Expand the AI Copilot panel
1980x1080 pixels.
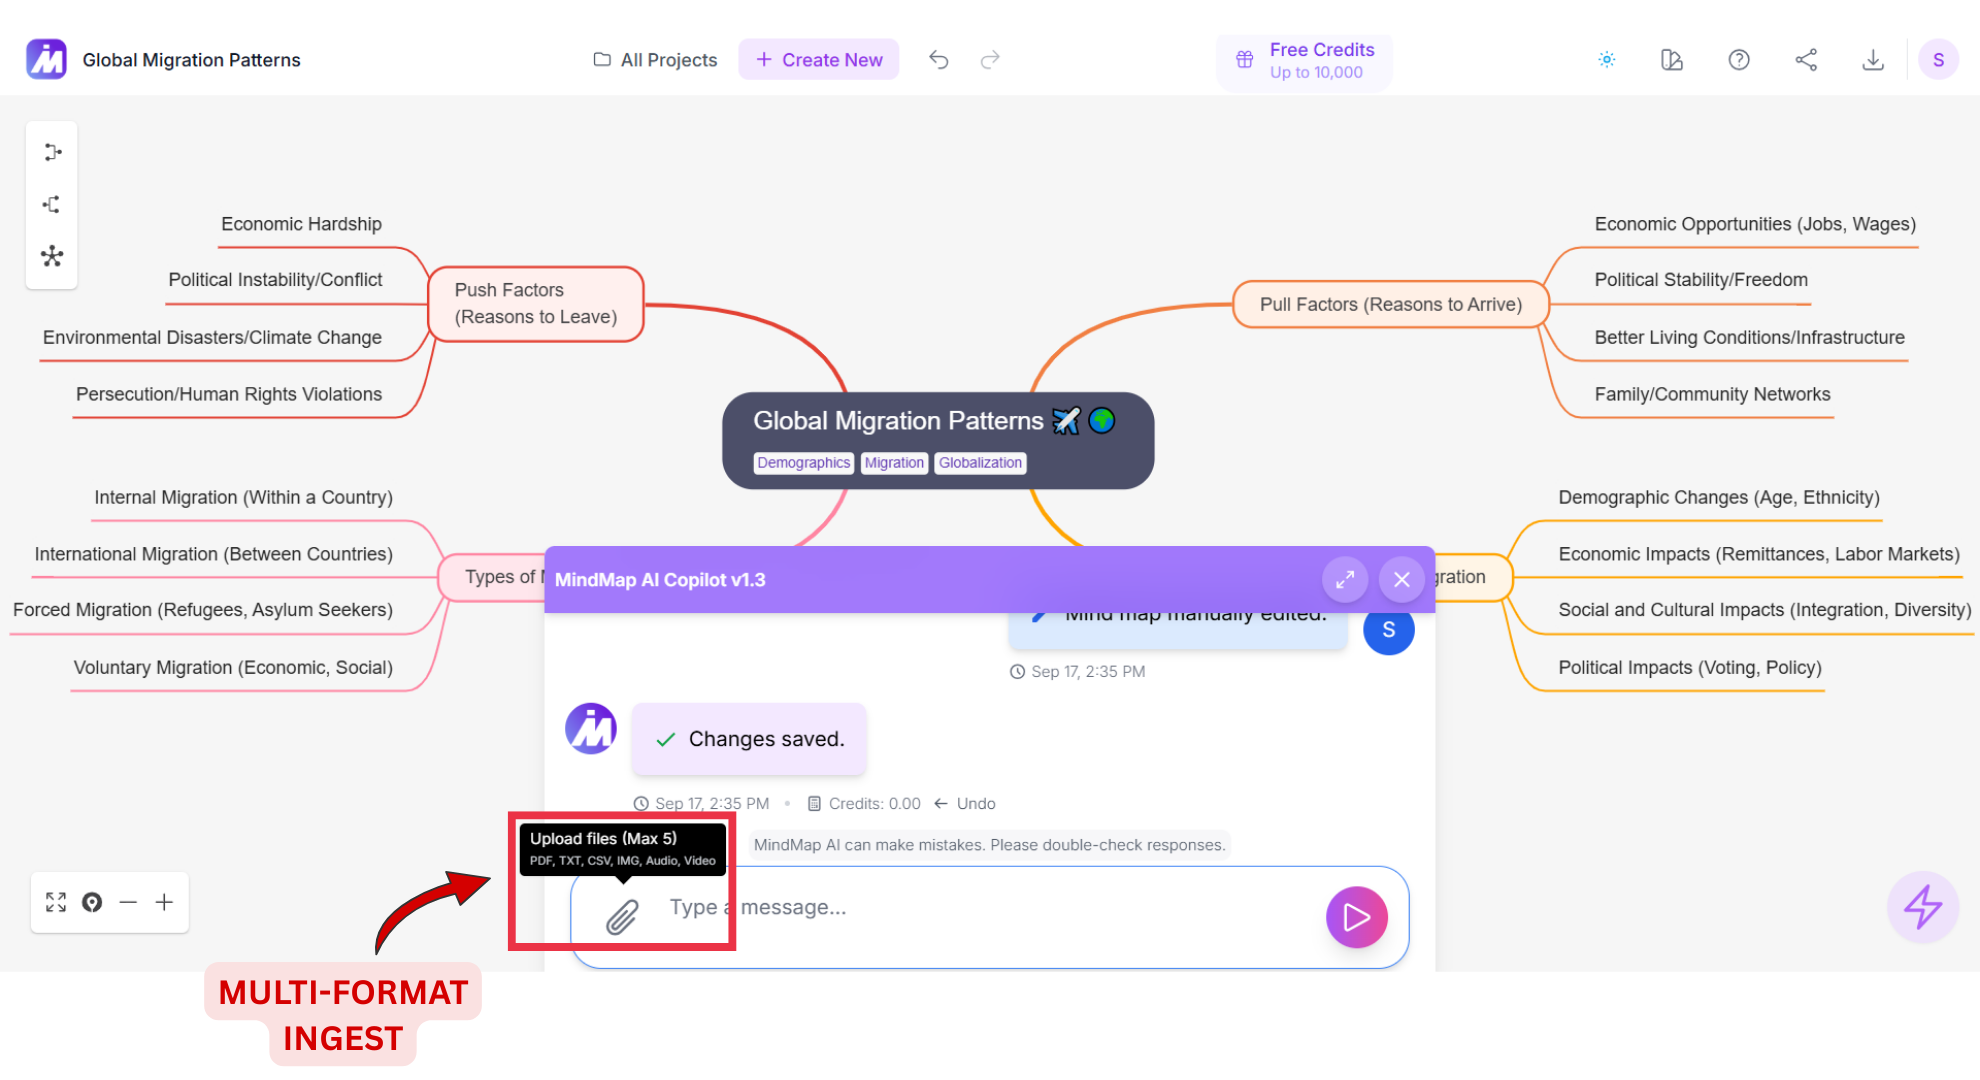click(x=1345, y=579)
